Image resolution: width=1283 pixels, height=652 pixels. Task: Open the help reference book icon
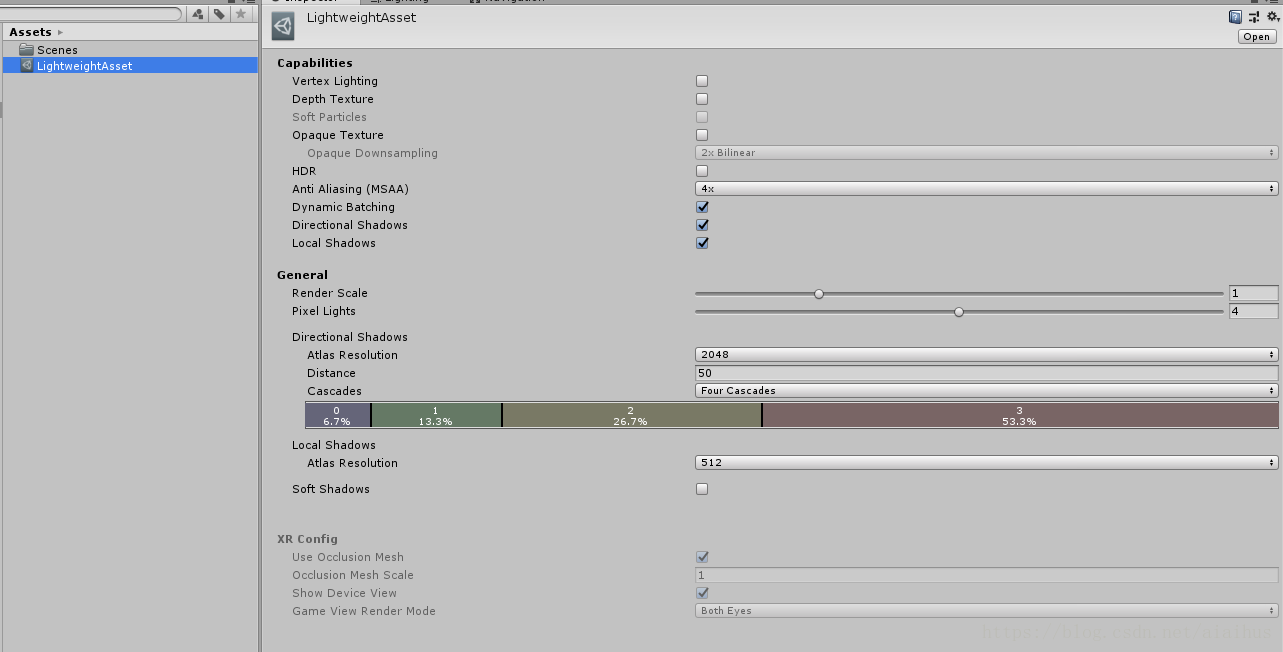coord(1235,17)
